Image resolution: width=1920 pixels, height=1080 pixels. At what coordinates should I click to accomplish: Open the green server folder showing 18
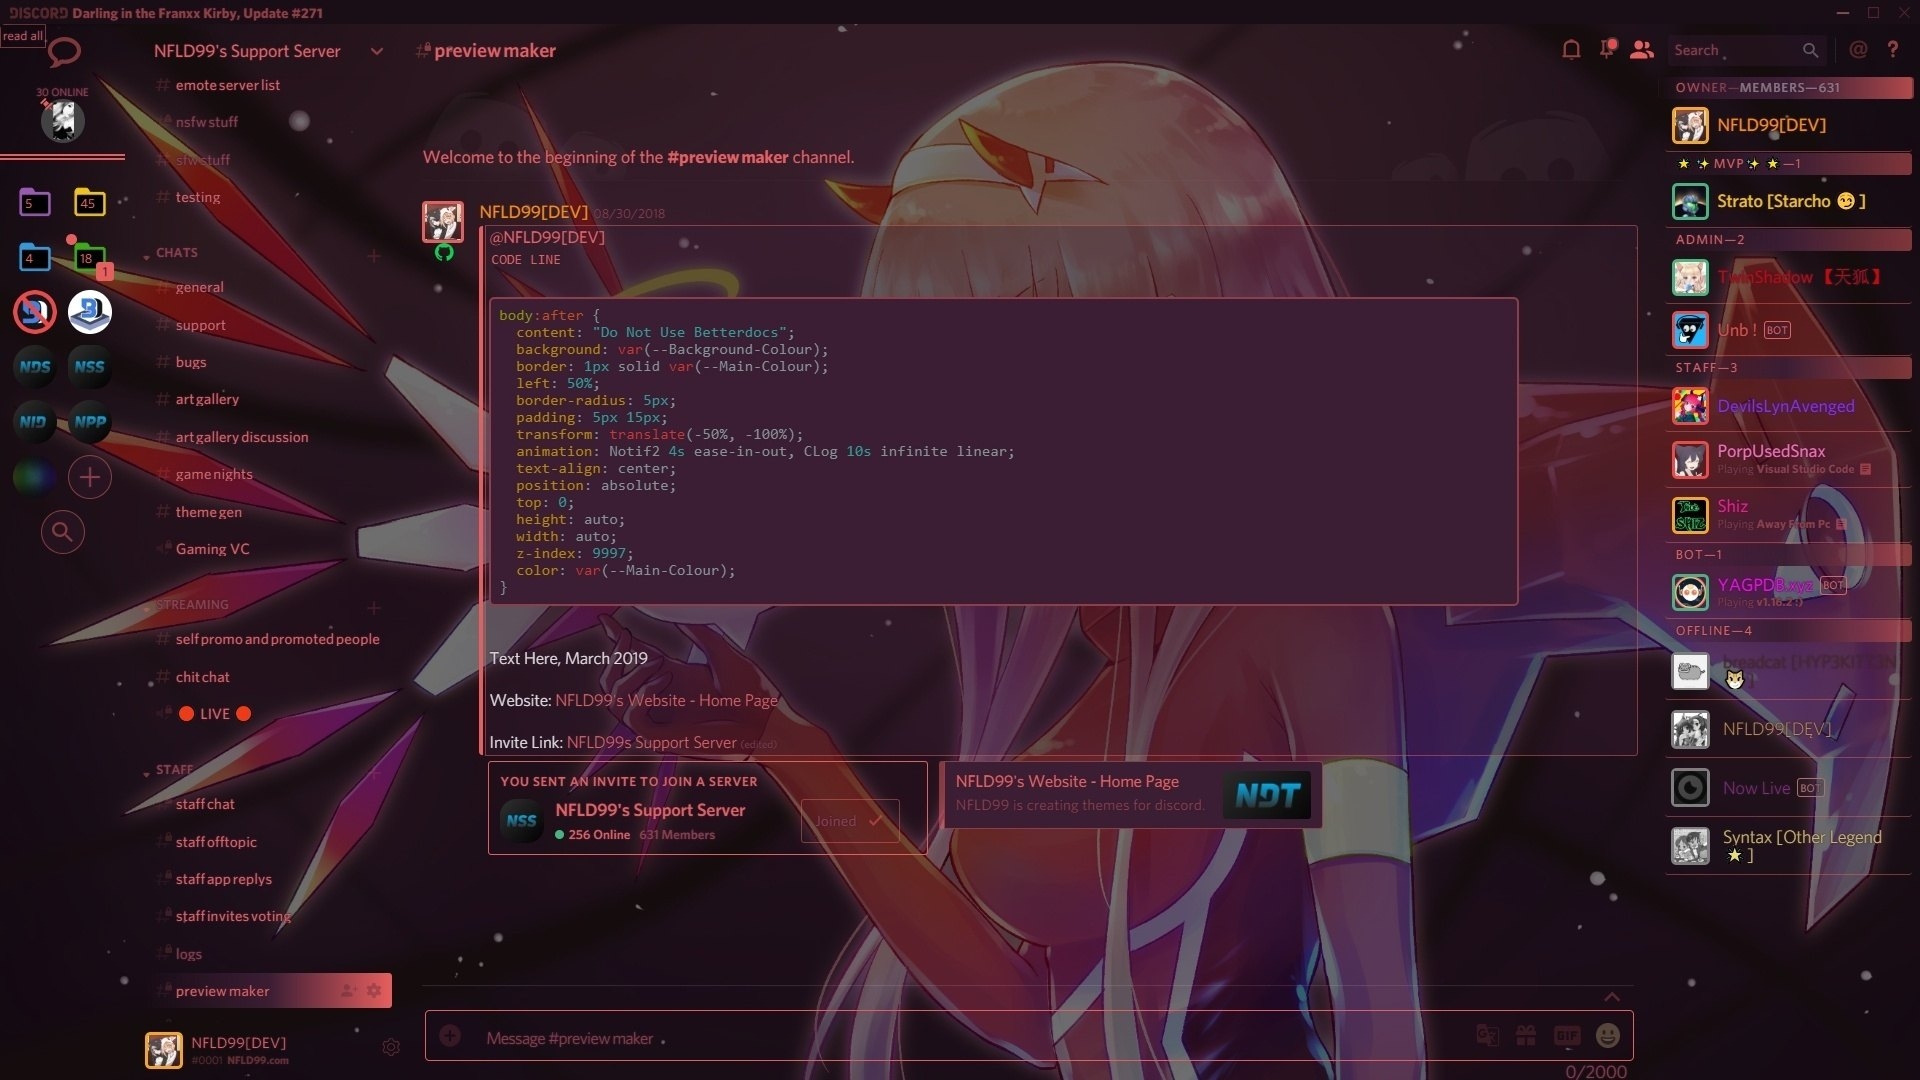89,257
